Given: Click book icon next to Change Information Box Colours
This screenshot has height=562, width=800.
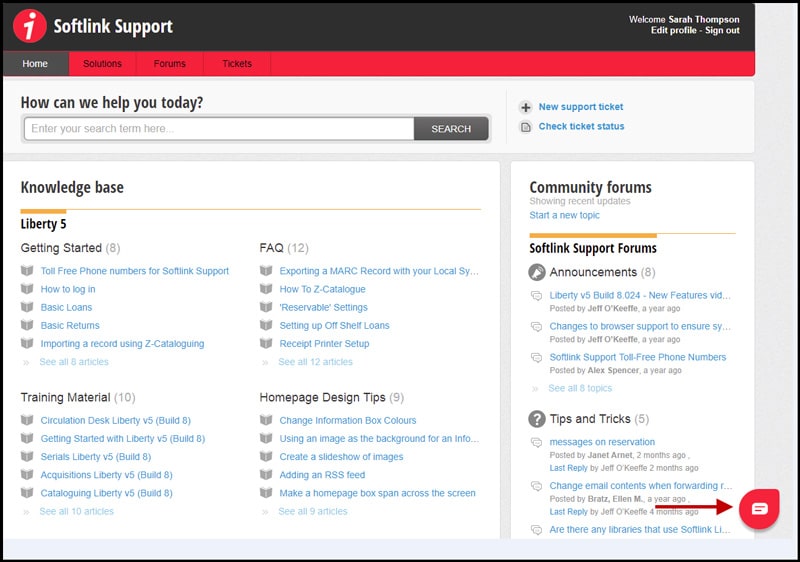Looking at the screenshot, I should click(266, 420).
